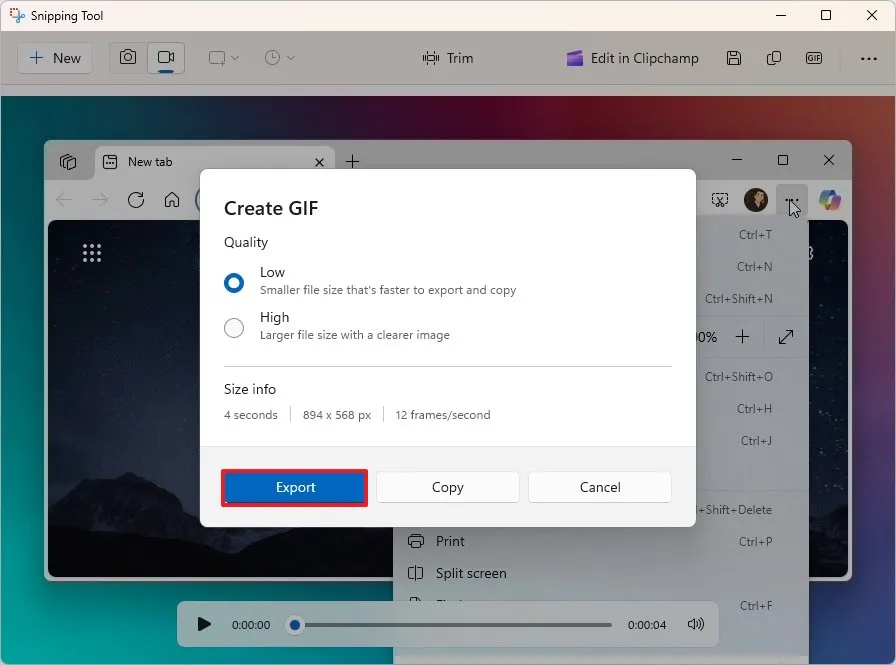Export the GIF
Viewport: 896px width, 665px height.
click(x=294, y=487)
